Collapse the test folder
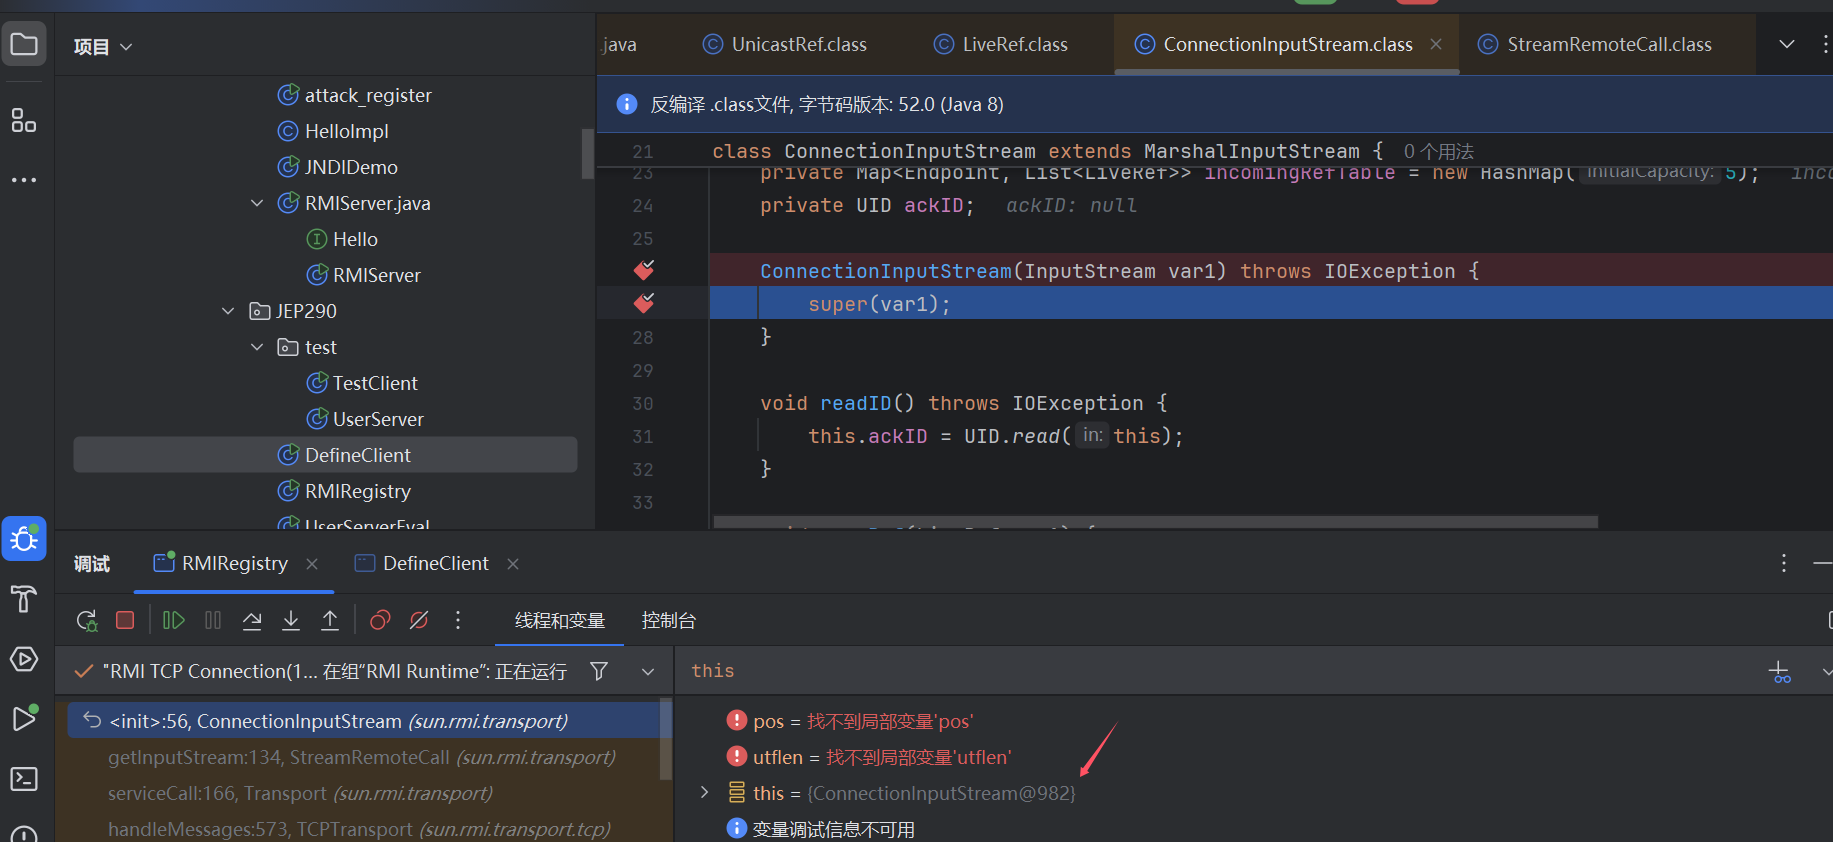1833x842 pixels. (x=257, y=347)
